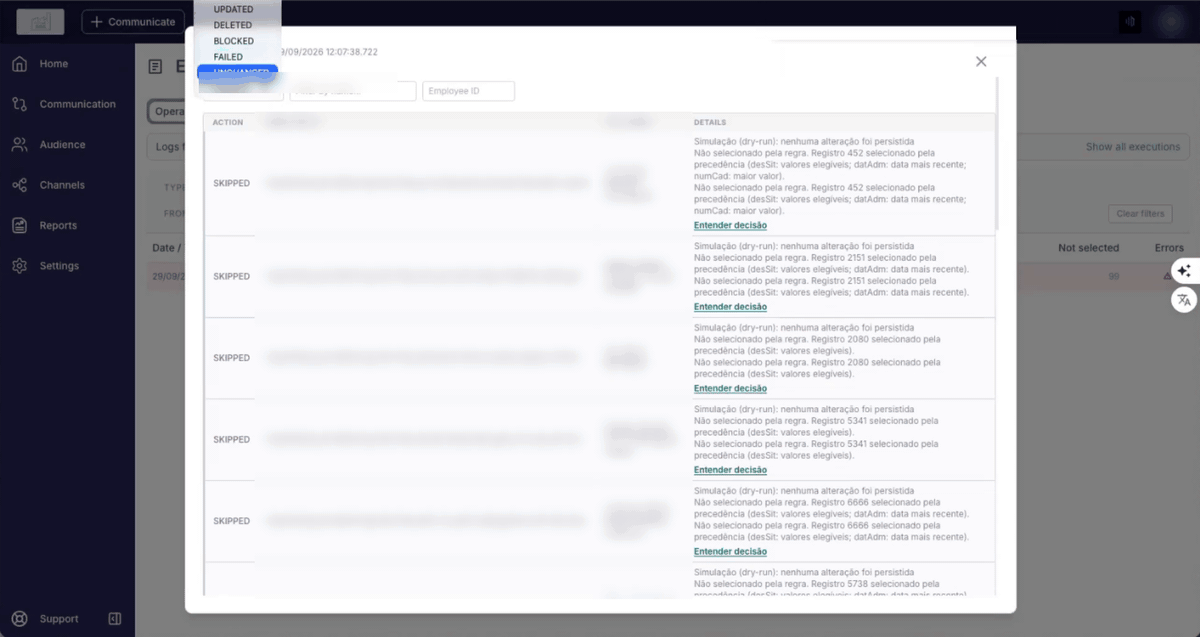Choose BLOCKED in the action dropdown

tap(234, 41)
